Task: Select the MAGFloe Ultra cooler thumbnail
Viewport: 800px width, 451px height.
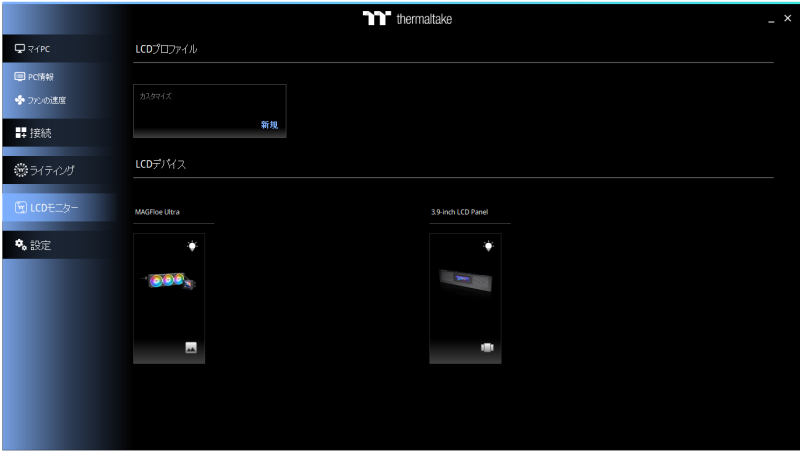Action: 168,281
